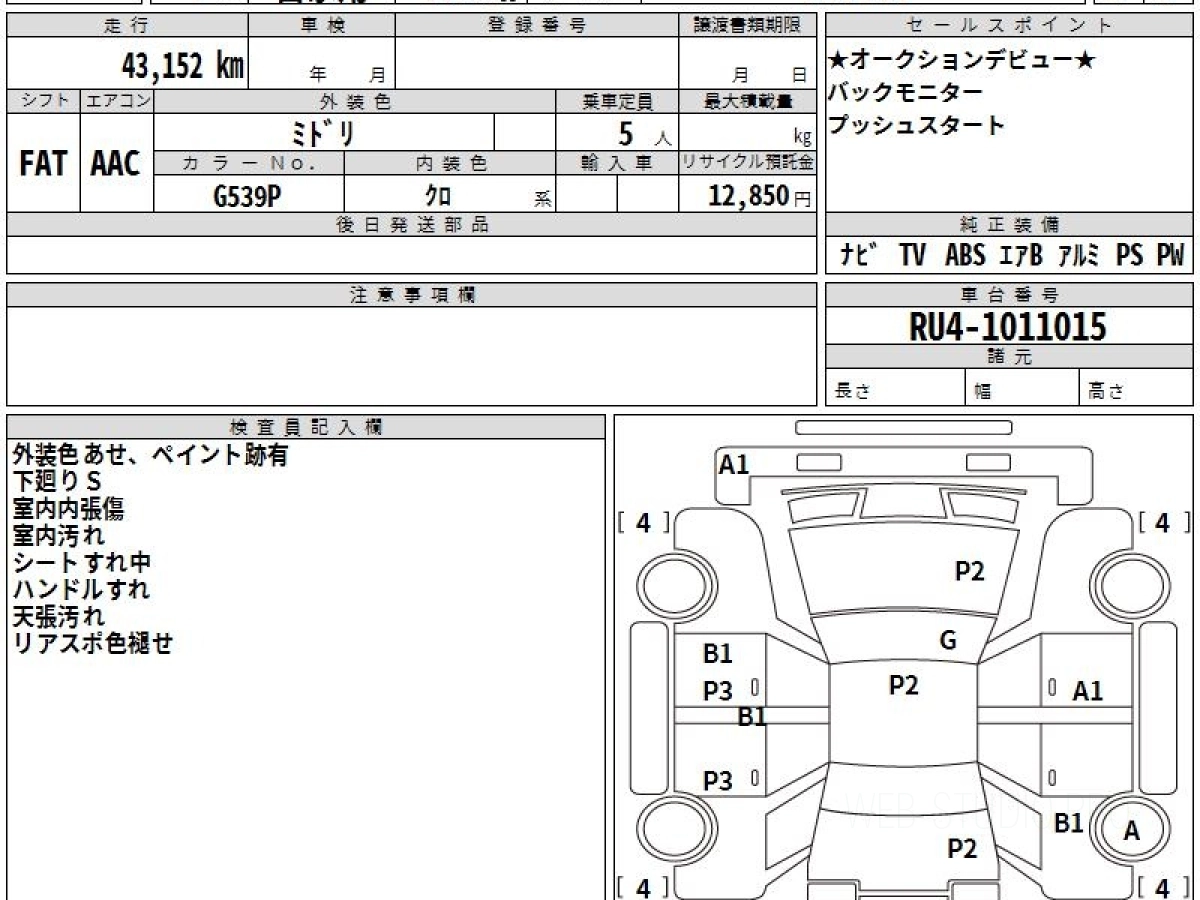Select the AAC air conditioner value

coord(116,164)
